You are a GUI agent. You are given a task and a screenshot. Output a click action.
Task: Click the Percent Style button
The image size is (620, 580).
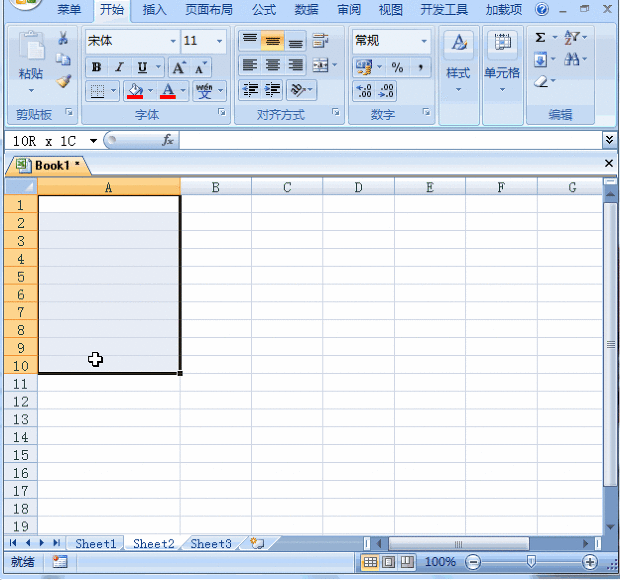[x=397, y=67]
